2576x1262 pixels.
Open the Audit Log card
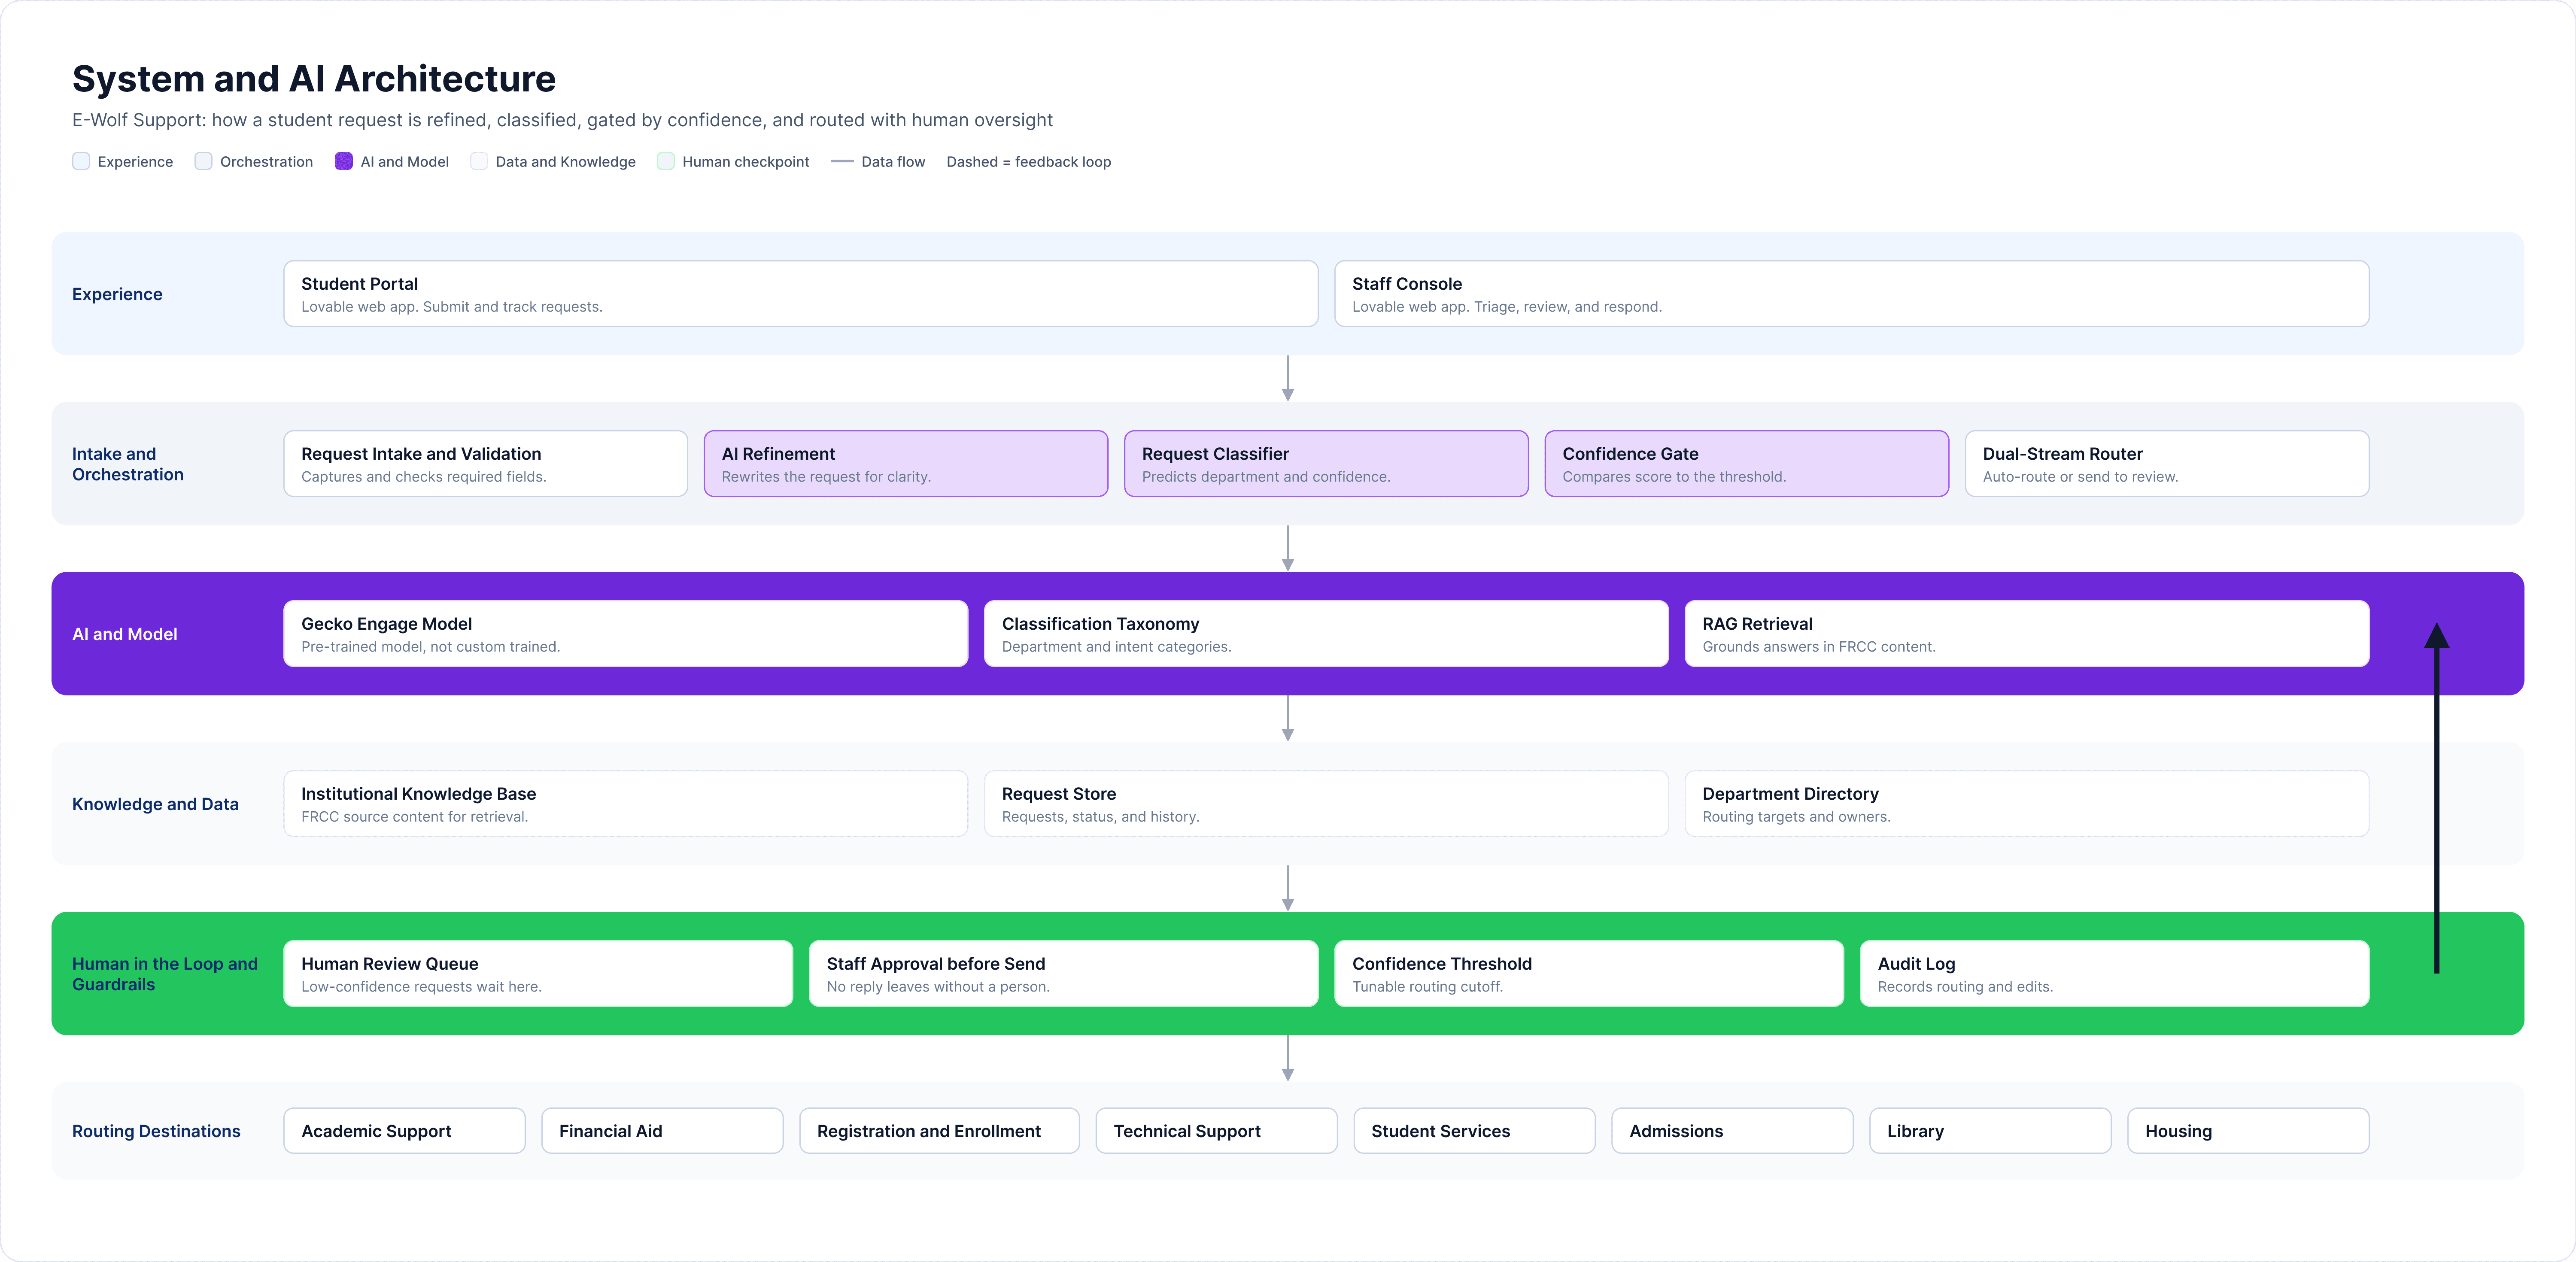2114,974
